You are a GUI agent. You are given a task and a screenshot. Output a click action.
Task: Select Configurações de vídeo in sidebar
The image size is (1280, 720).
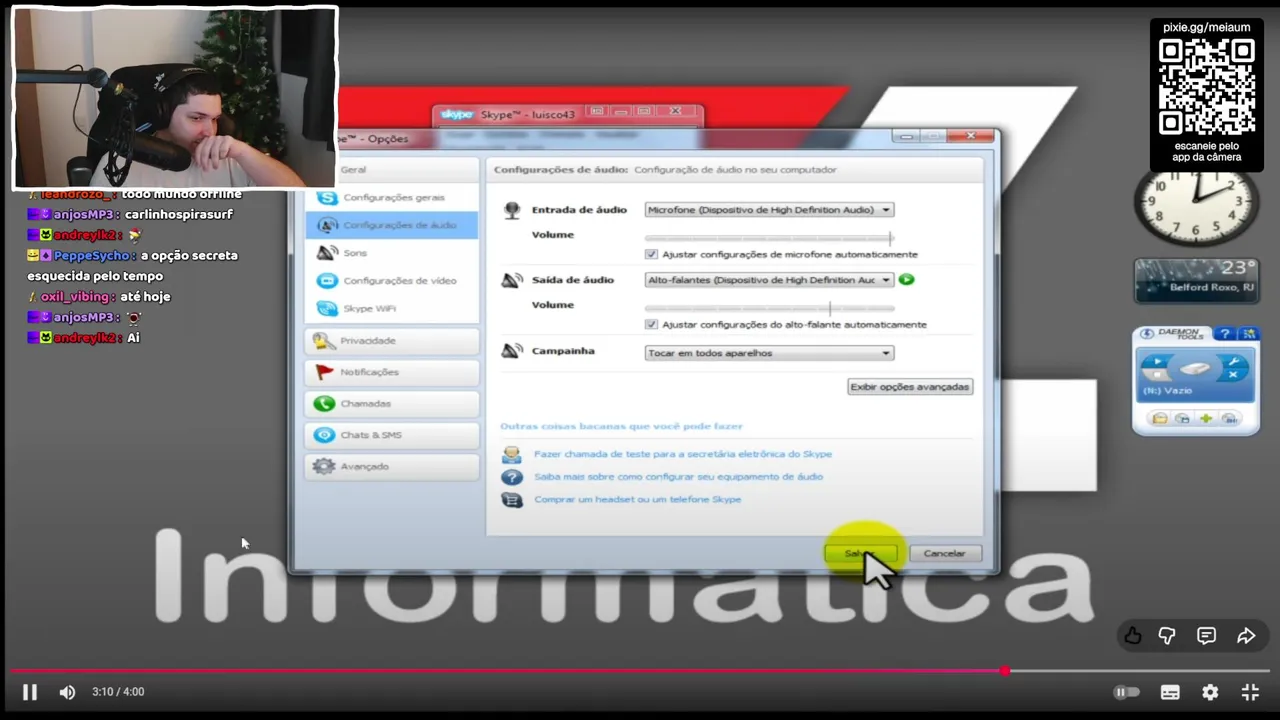point(393,281)
